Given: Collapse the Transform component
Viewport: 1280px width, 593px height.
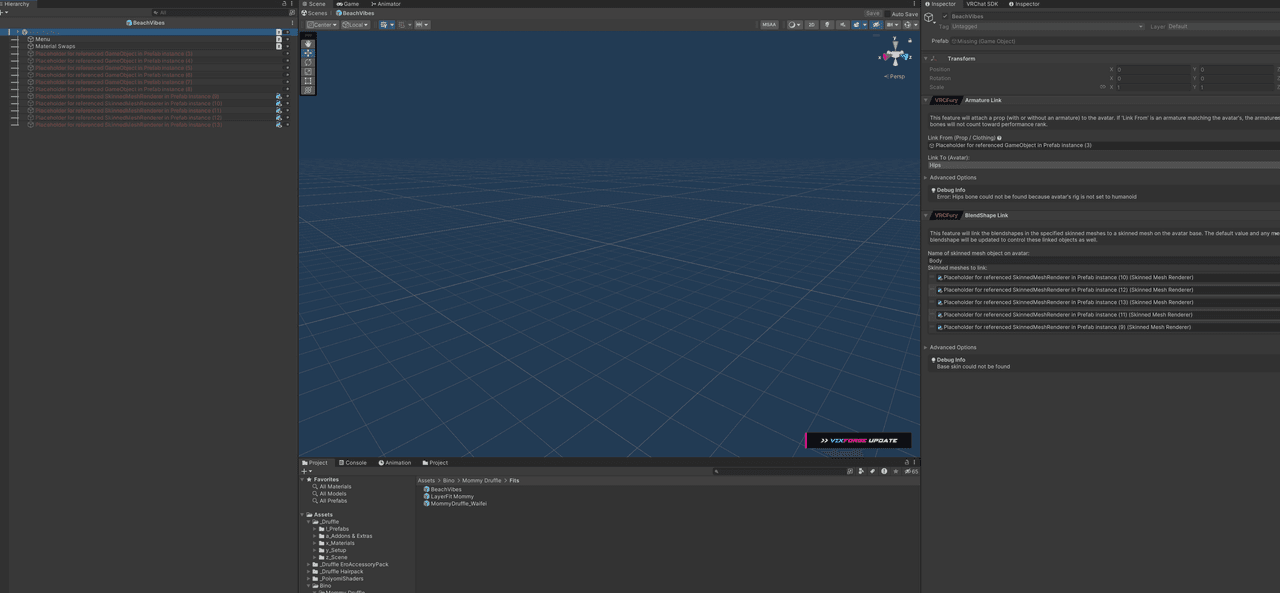Looking at the screenshot, I should pyautogui.click(x=925, y=58).
